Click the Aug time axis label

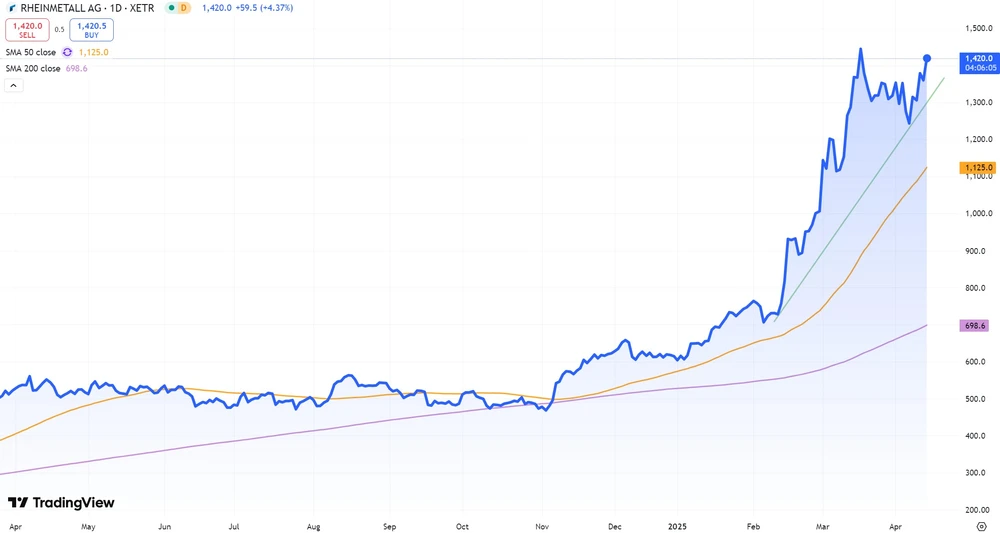[313, 527]
